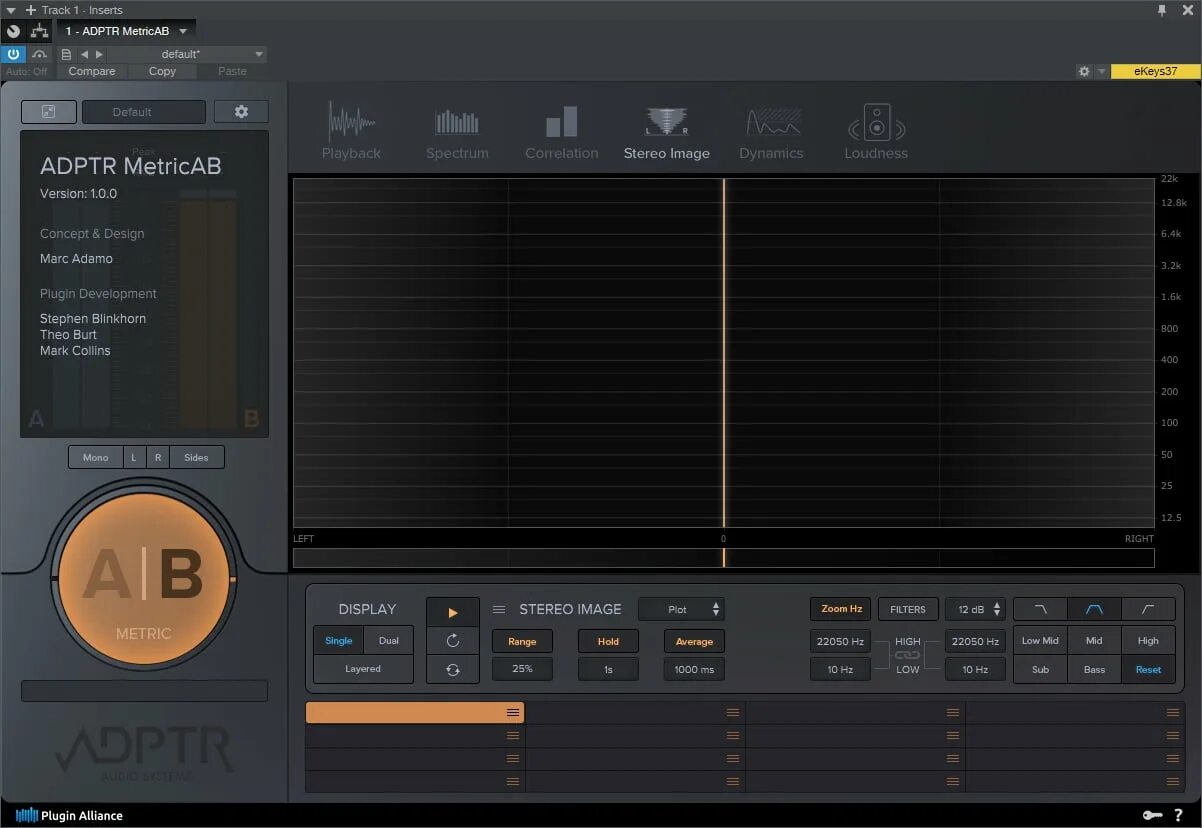Image resolution: width=1202 pixels, height=828 pixels.
Task: Solo the L channel
Action: pyautogui.click(x=134, y=457)
